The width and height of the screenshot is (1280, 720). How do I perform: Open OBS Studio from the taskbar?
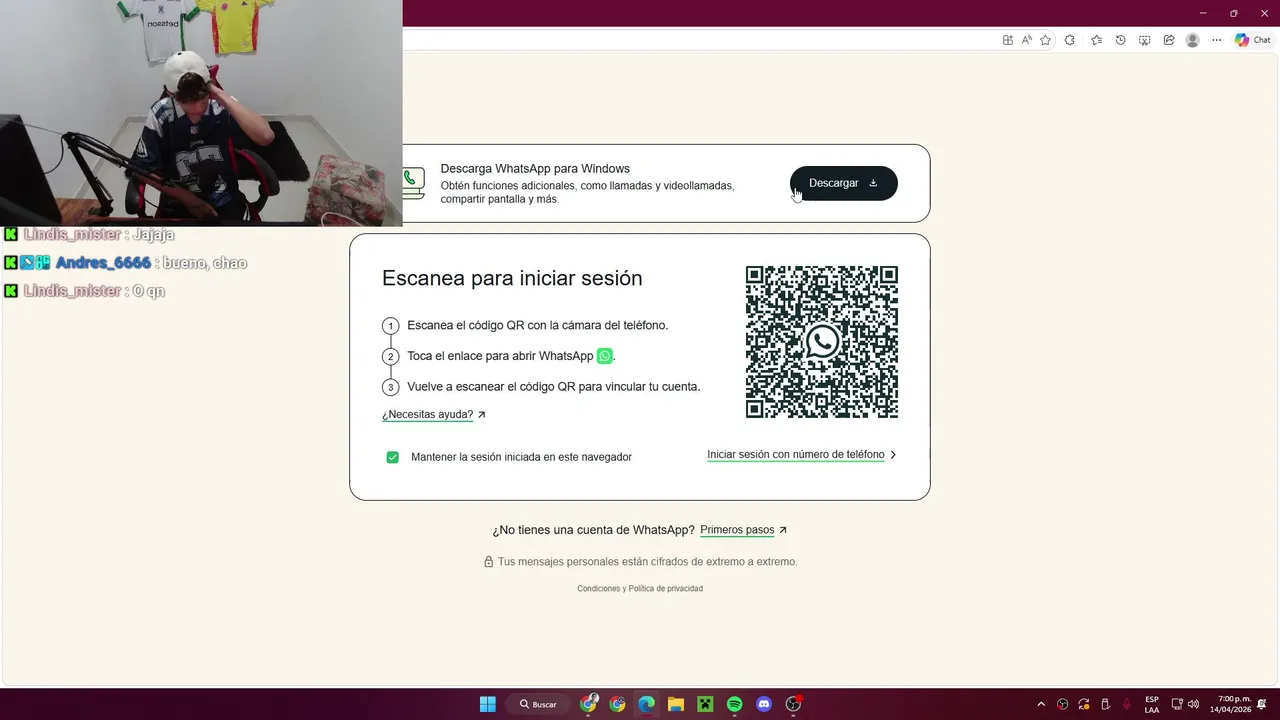tap(794, 704)
